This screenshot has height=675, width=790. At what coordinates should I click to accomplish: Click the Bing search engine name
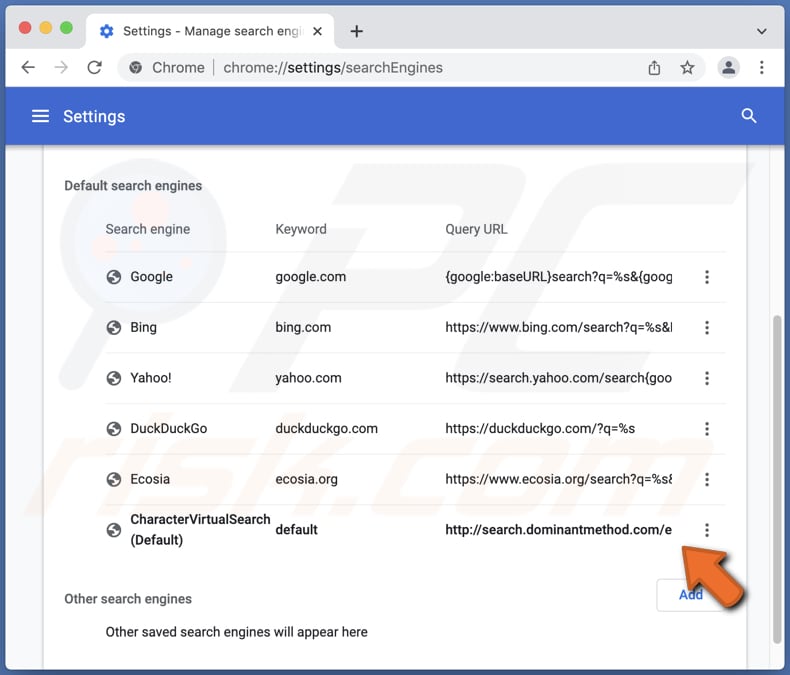click(x=143, y=327)
